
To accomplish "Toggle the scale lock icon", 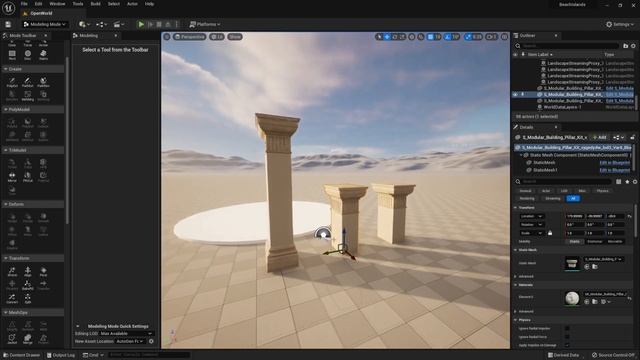I will tap(550, 233).
